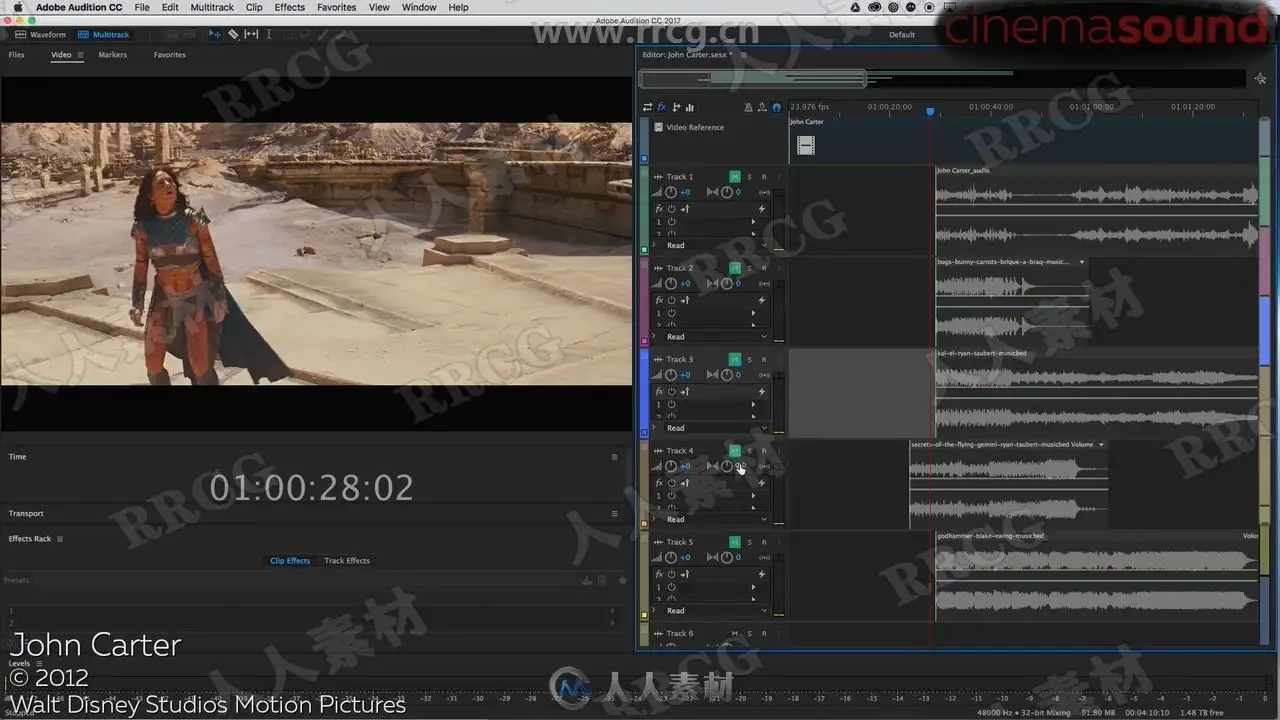
Task: Solo Track 1
Action: (x=749, y=177)
